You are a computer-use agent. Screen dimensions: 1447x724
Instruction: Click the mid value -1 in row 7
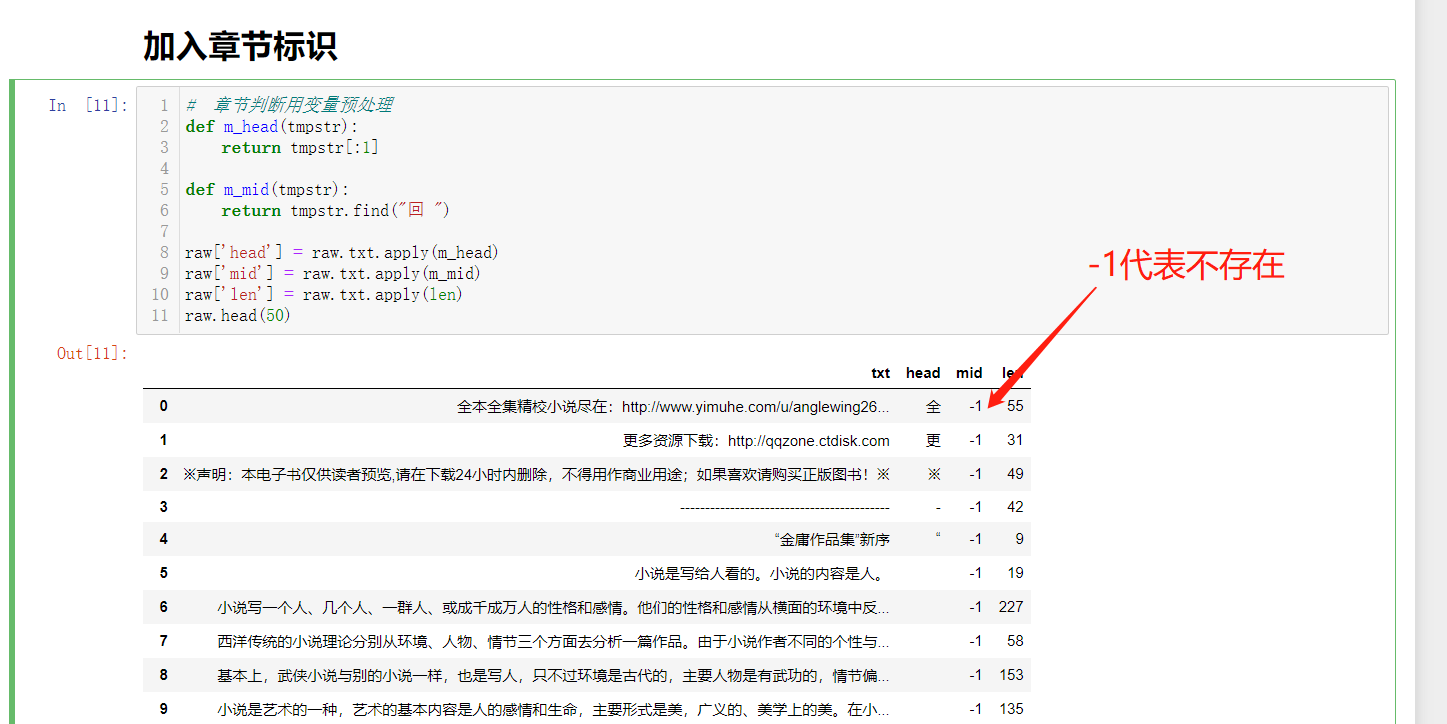pyautogui.click(x=975, y=641)
